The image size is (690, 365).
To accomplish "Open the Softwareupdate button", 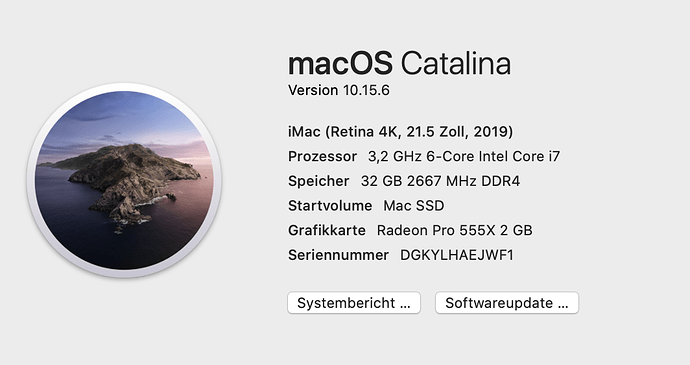I will [506, 303].
